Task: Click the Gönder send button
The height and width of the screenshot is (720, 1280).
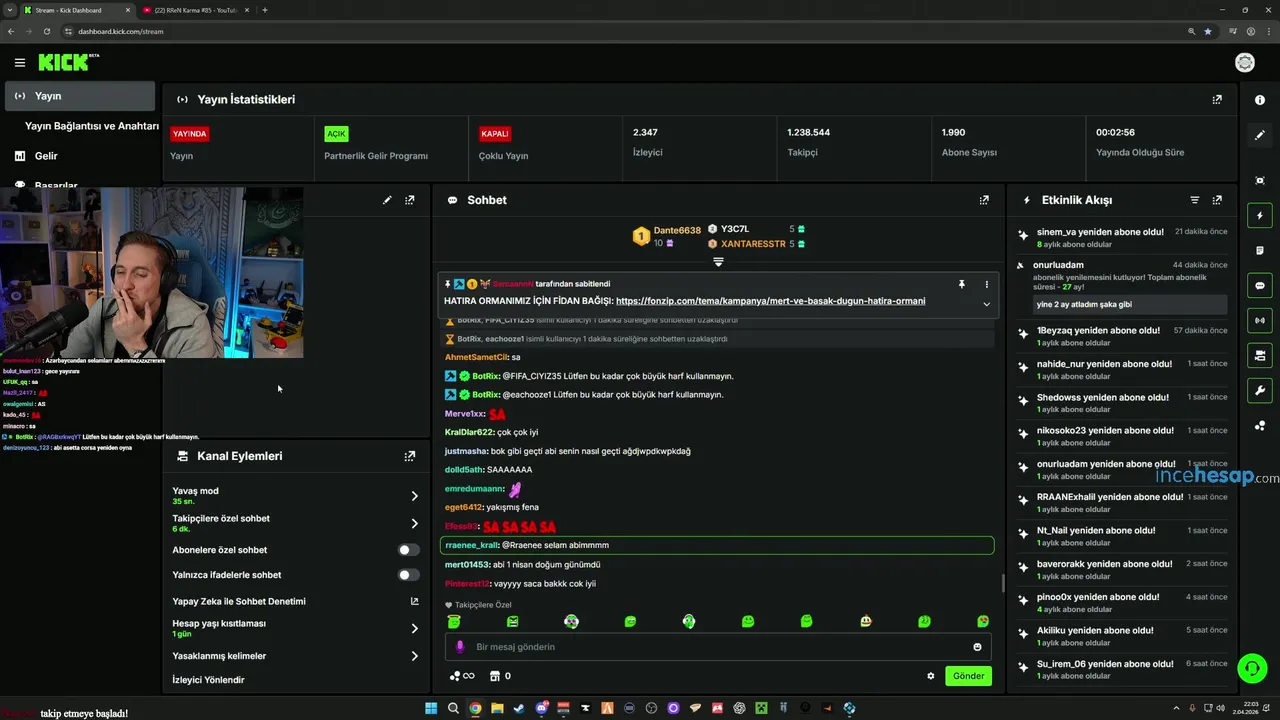Action: click(x=968, y=676)
